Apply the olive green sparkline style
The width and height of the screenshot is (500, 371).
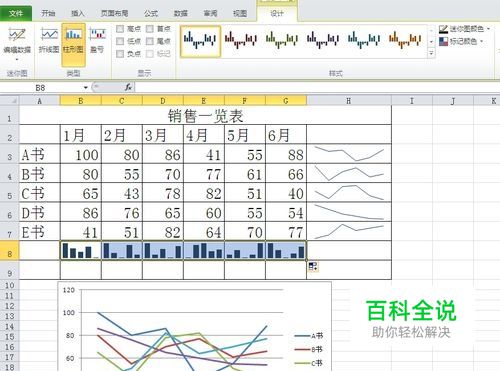282,41
